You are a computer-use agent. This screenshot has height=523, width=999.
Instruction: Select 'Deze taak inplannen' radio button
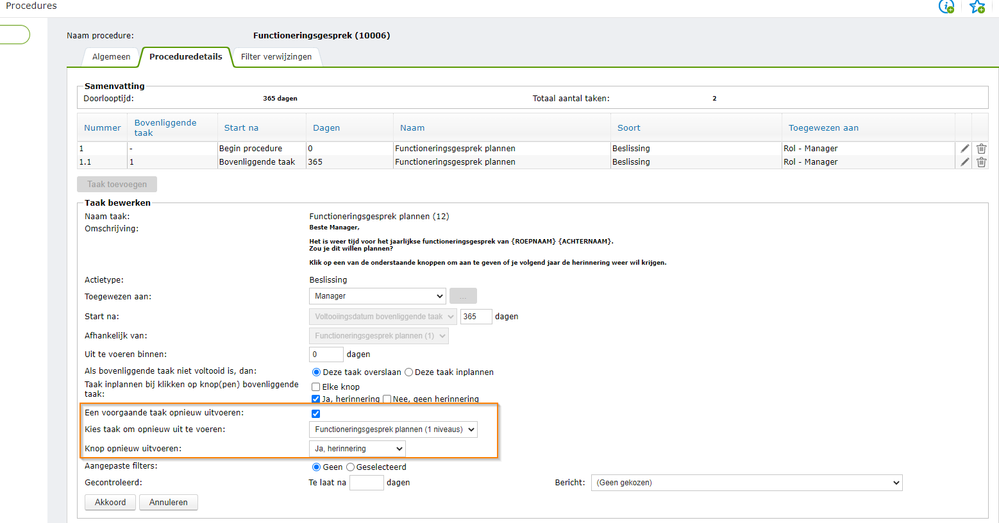(x=409, y=372)
